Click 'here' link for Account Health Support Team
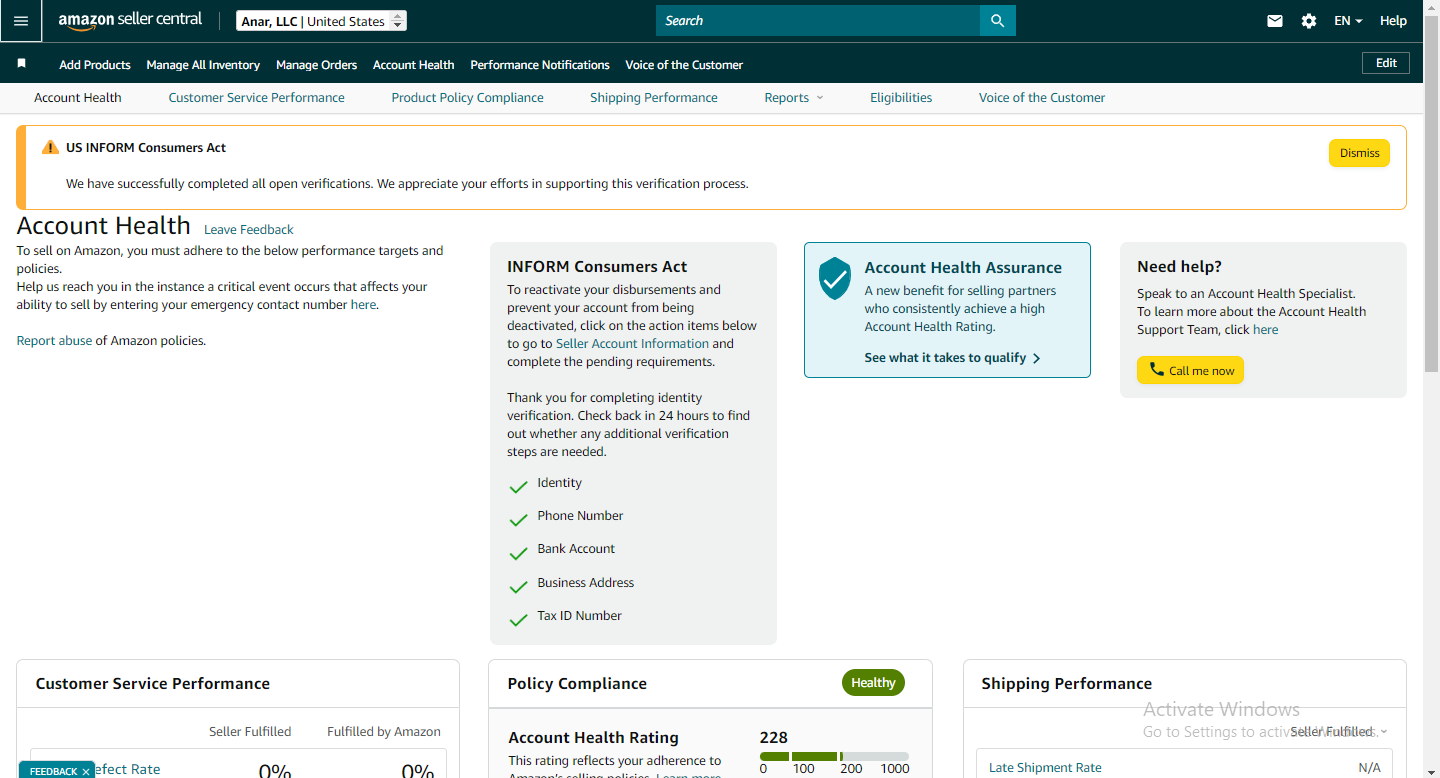The width and height of the screenshot is (1440, 778). click(x=1265, y=330)
